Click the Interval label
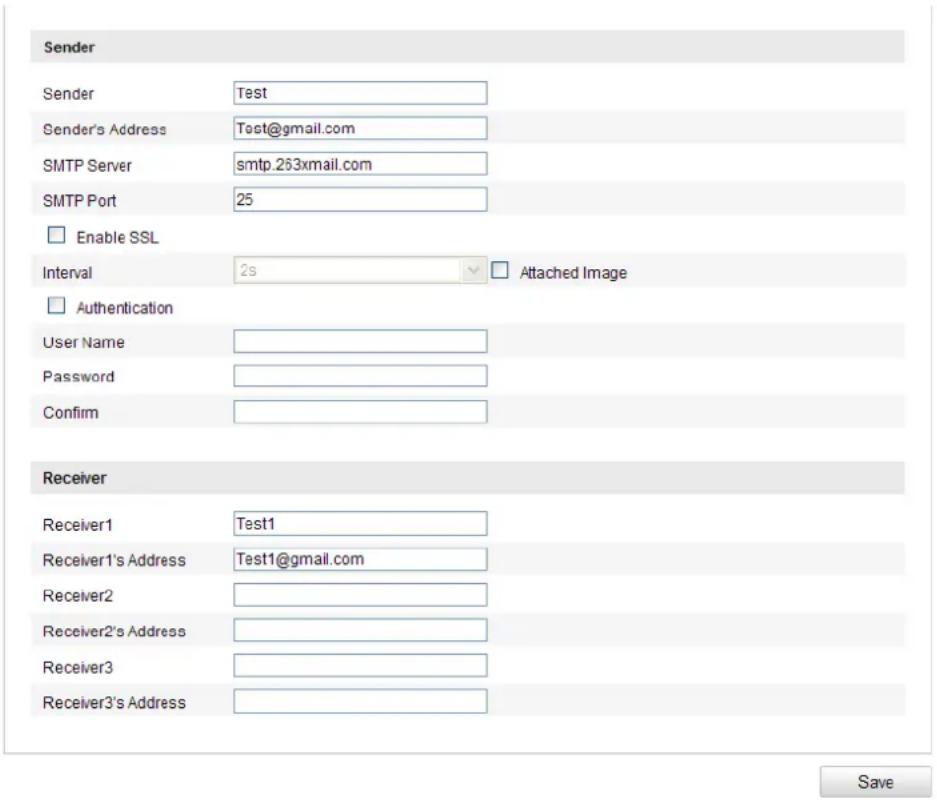The image size is (937, 801). (68, 273)
